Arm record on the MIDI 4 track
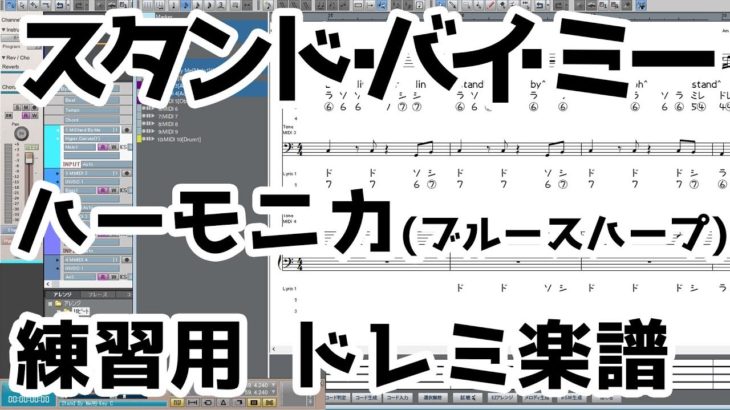This screenshot has height=410, width=730. (x=126, y=260)
